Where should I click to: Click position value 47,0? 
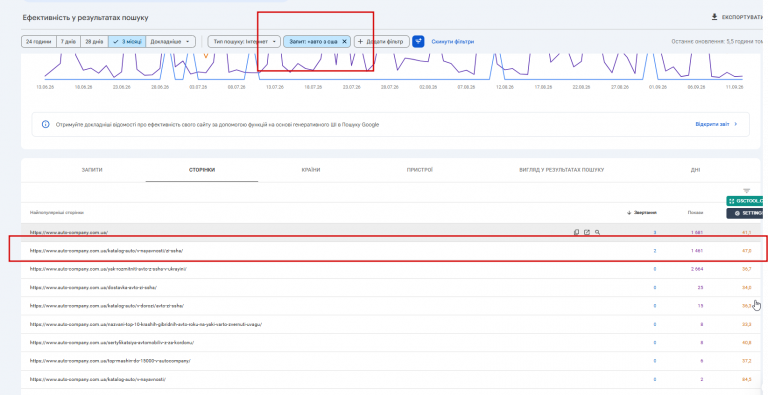coord(746,250)
